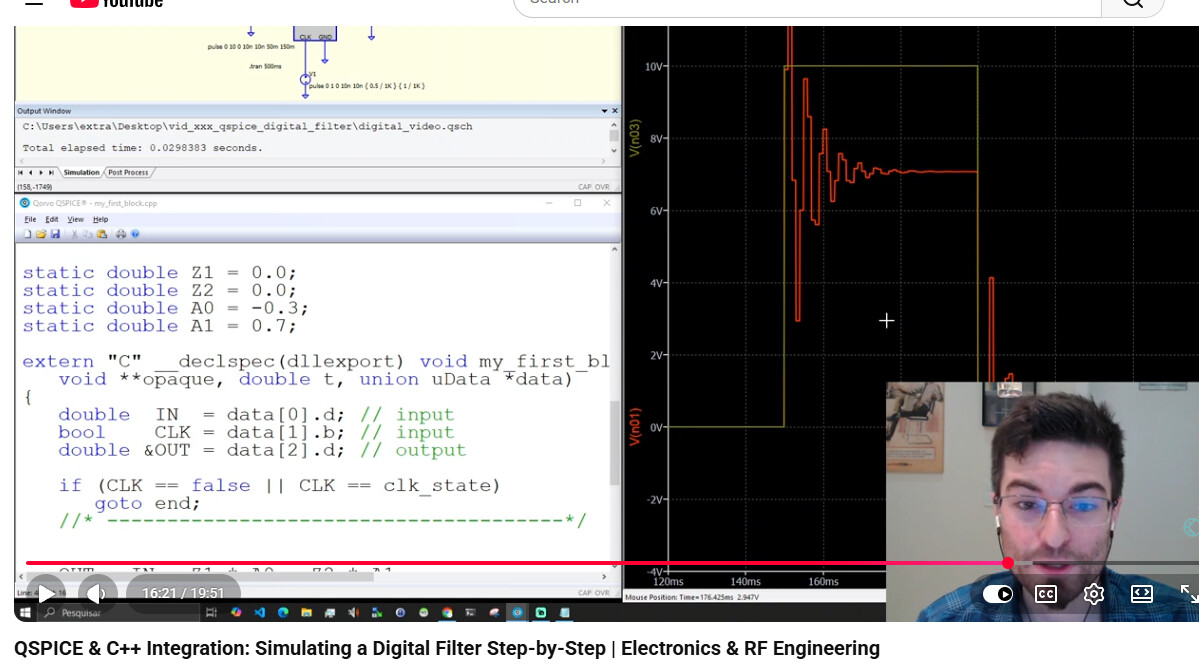1199x666 pixels.
Task: Mute the video volume
Action: [97, 594]
